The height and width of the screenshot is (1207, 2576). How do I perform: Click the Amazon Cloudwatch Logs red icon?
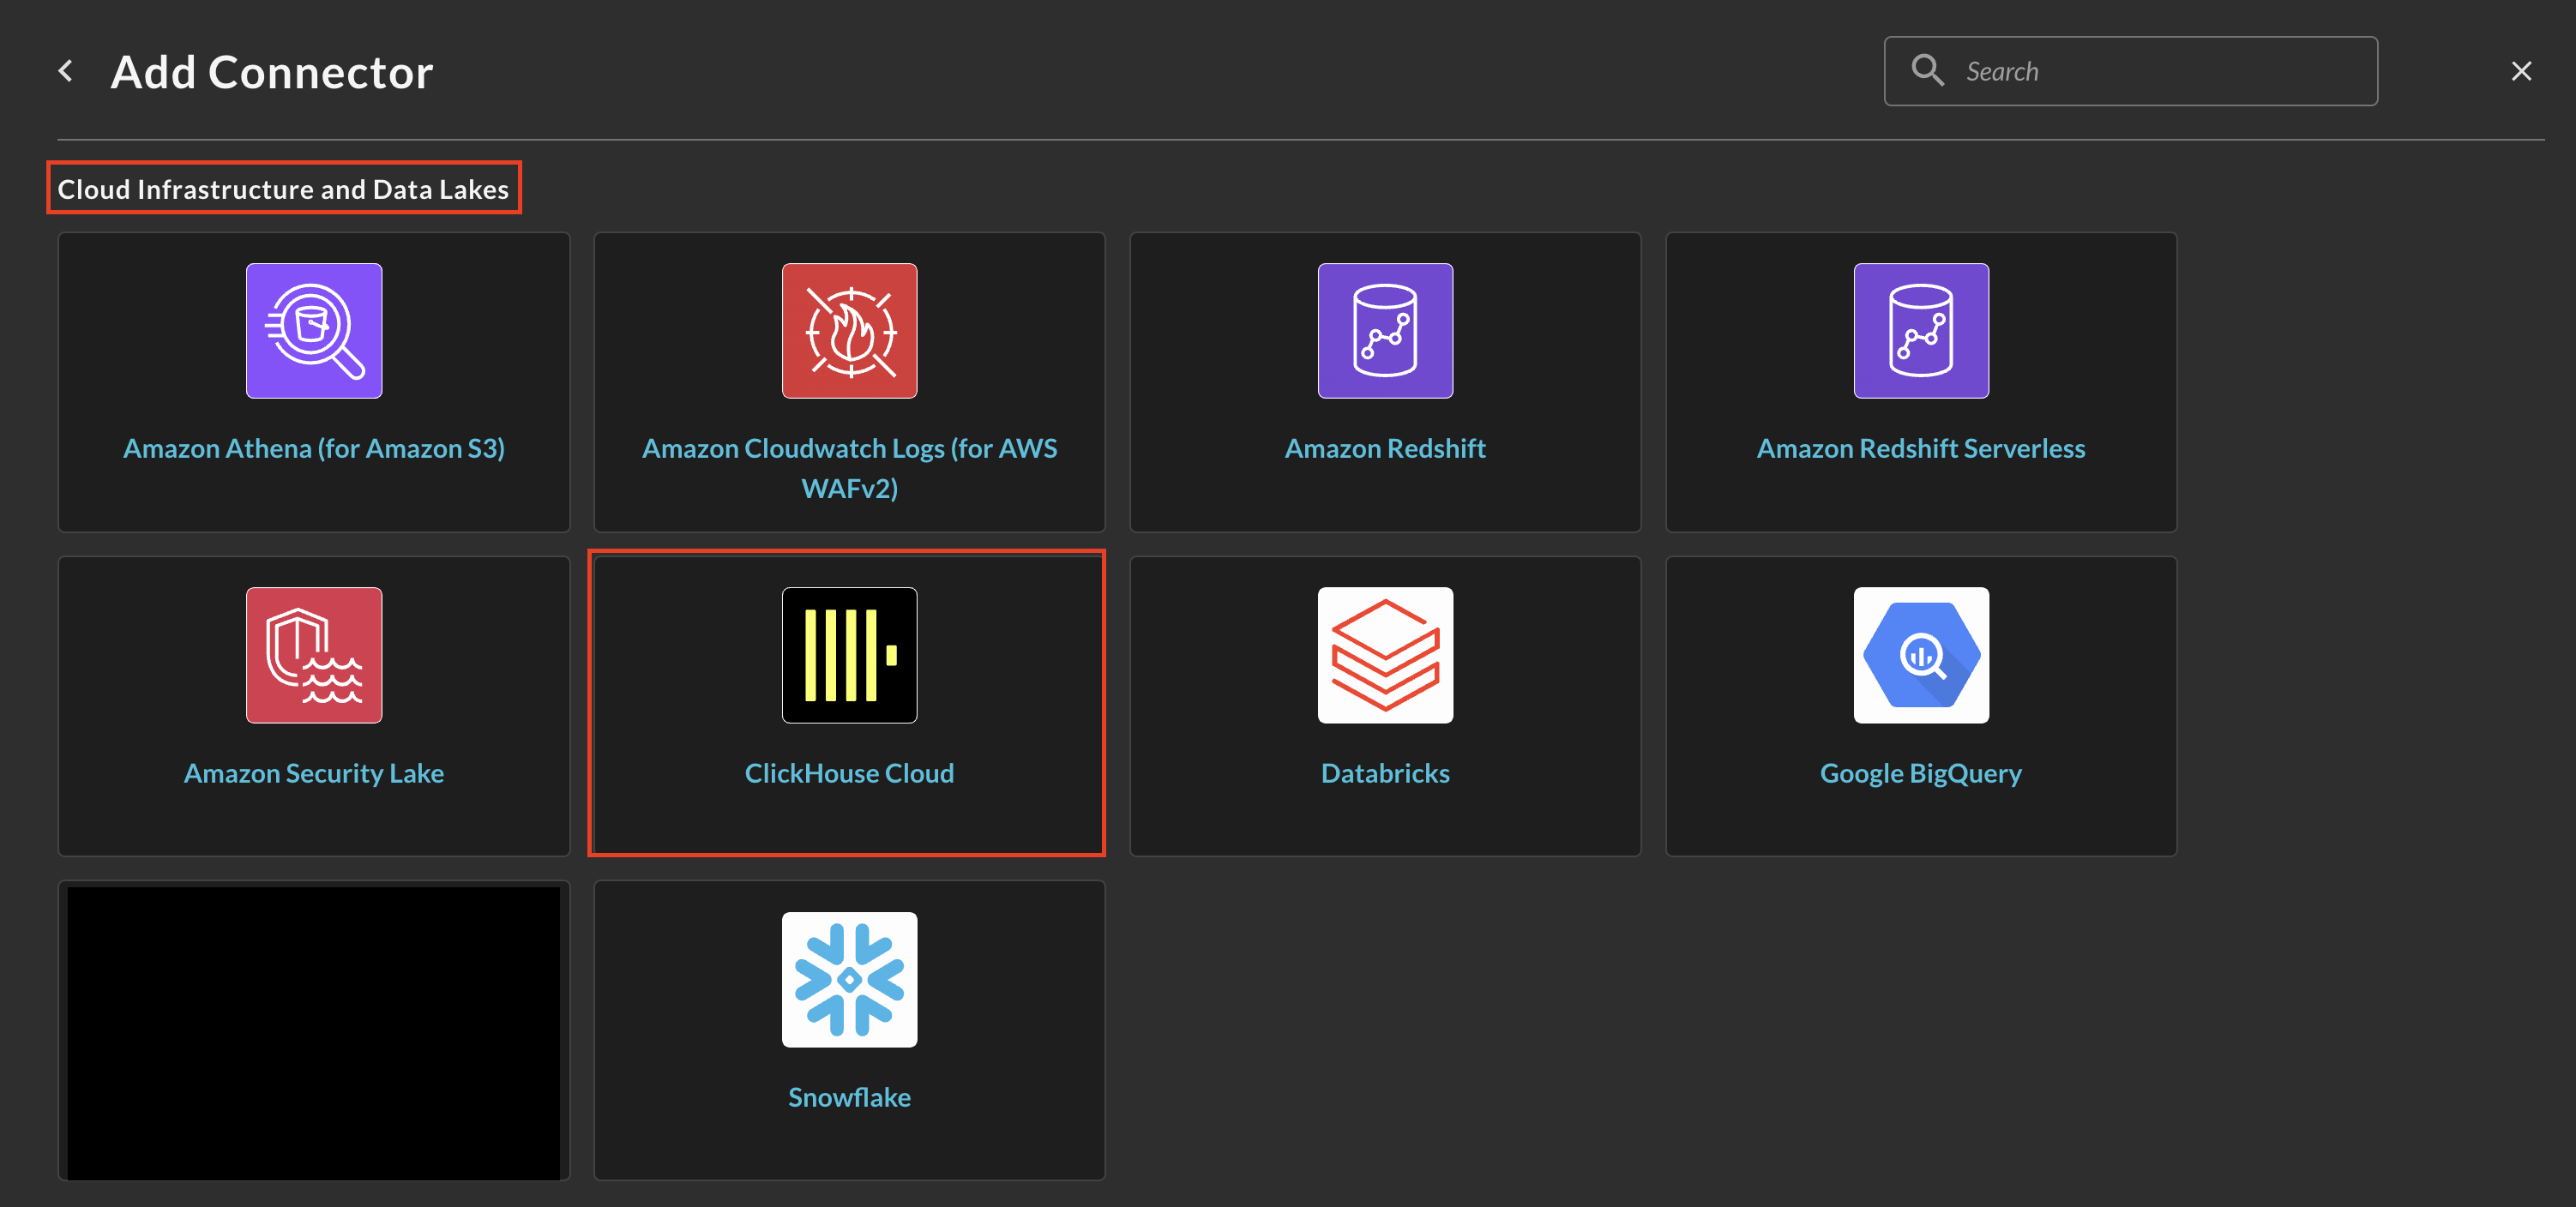click(849, 331)
